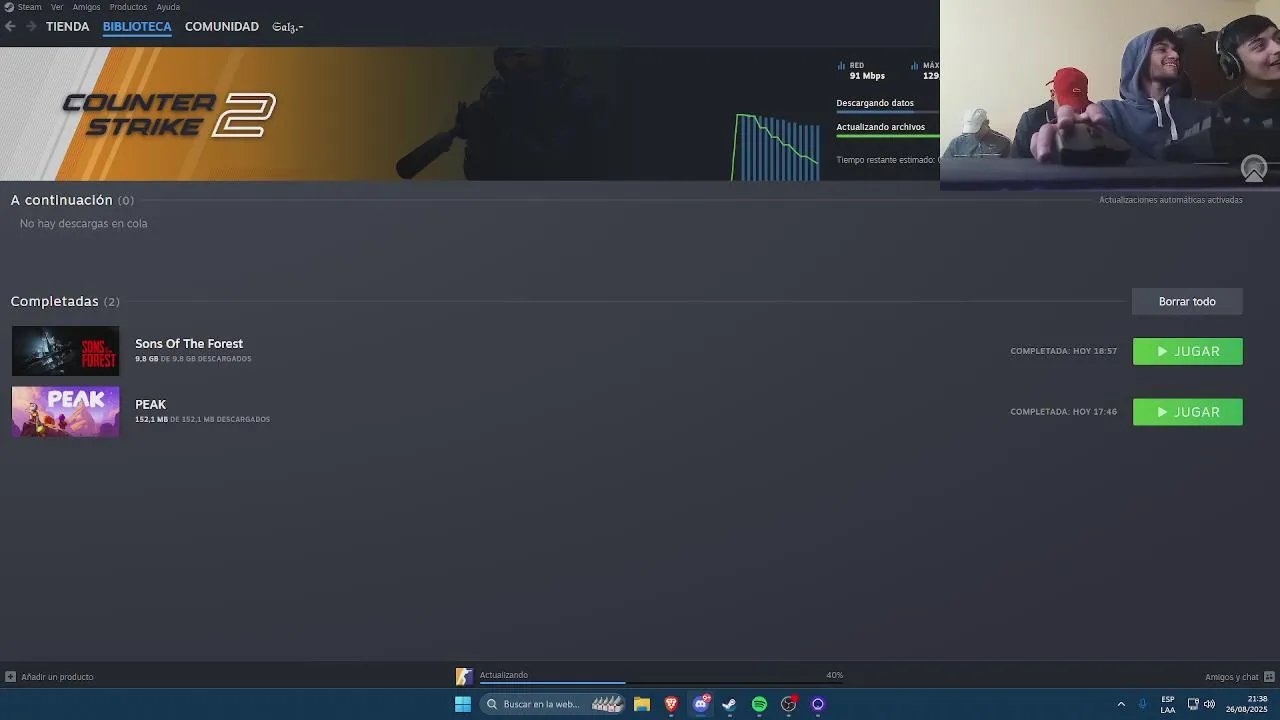
Task: Open the PEAK game thumbnail
Action: tap(65, 412)
